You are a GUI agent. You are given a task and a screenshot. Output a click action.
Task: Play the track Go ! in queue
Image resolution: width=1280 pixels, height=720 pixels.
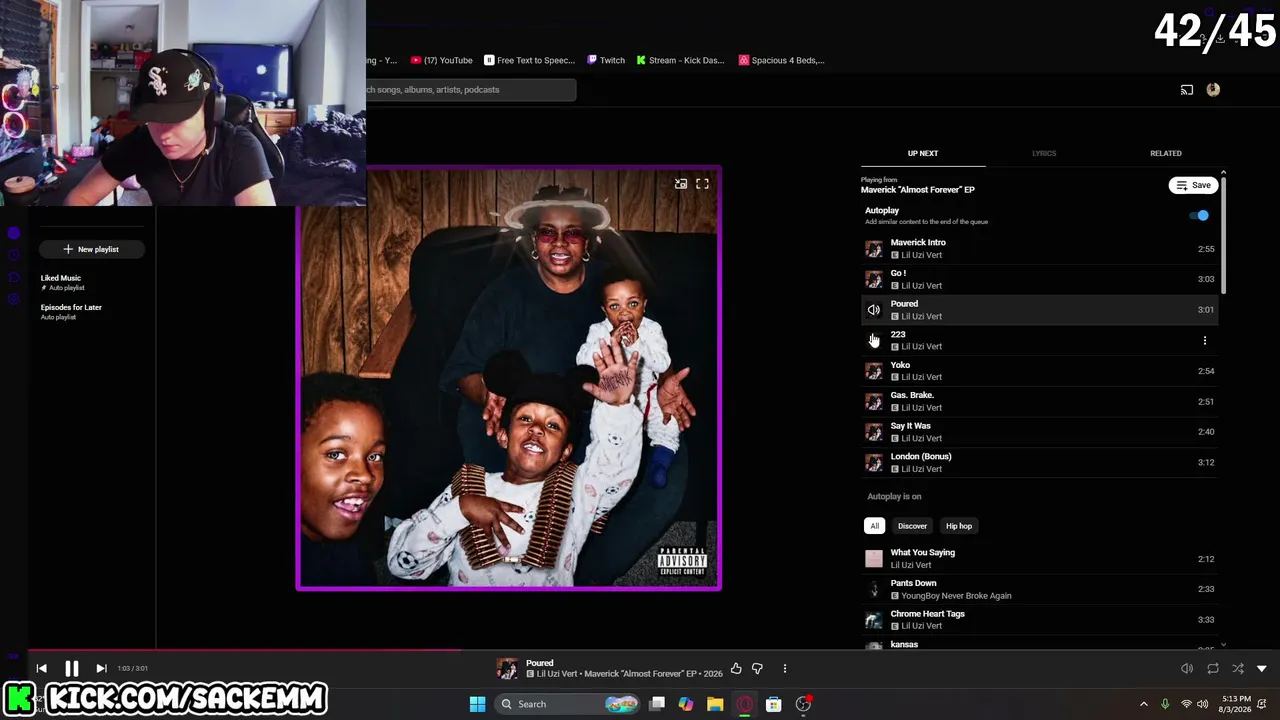[1040, 279]
